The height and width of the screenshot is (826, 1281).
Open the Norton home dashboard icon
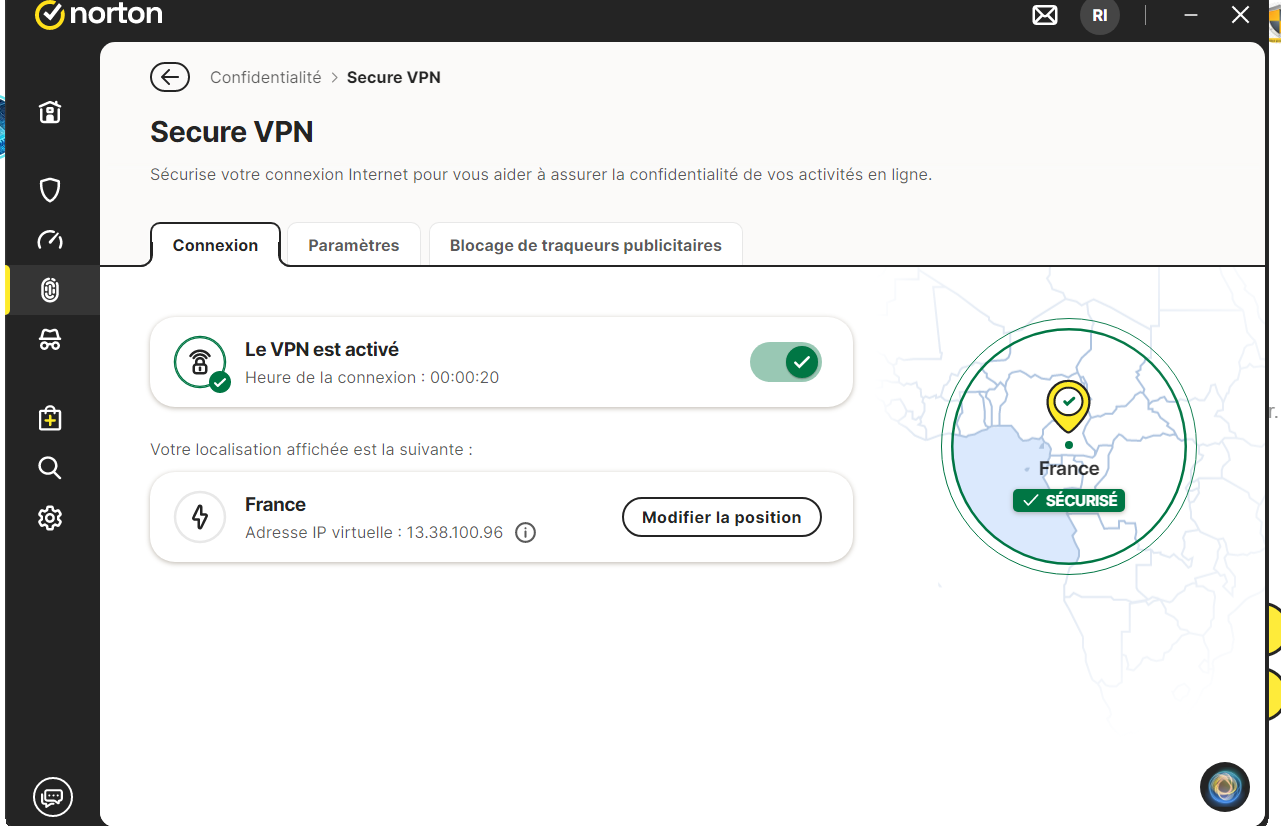[50, 112]
